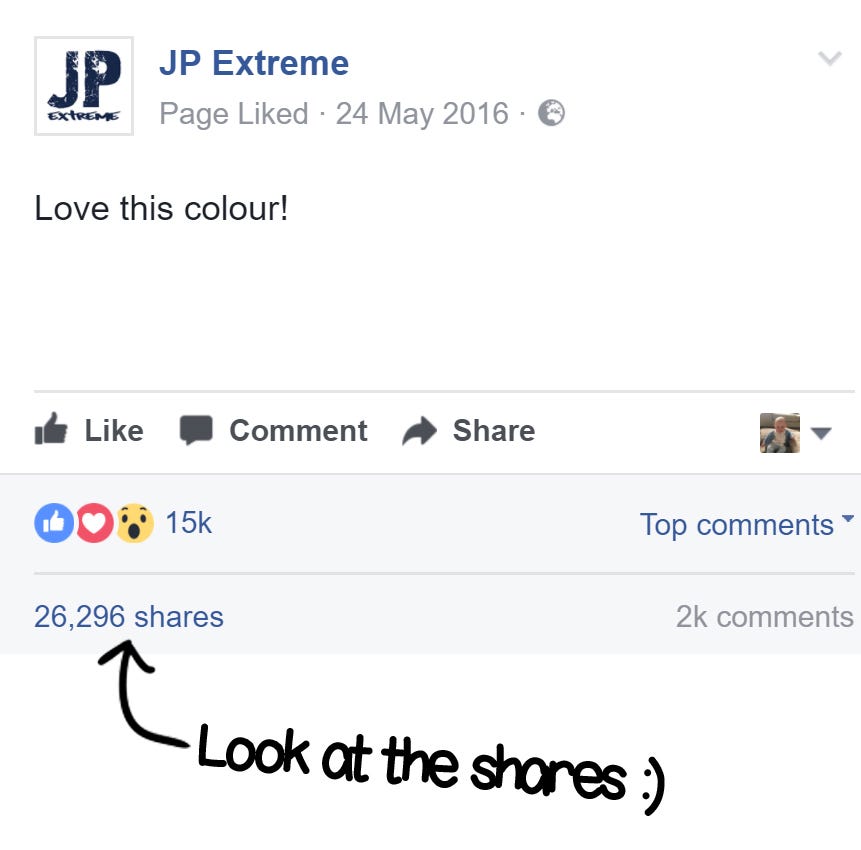The height and width of the screenshot is (850, 861).
Task: Click the thumbs-up Like icon
Action: pyautogui.click(x=51, y=428)
